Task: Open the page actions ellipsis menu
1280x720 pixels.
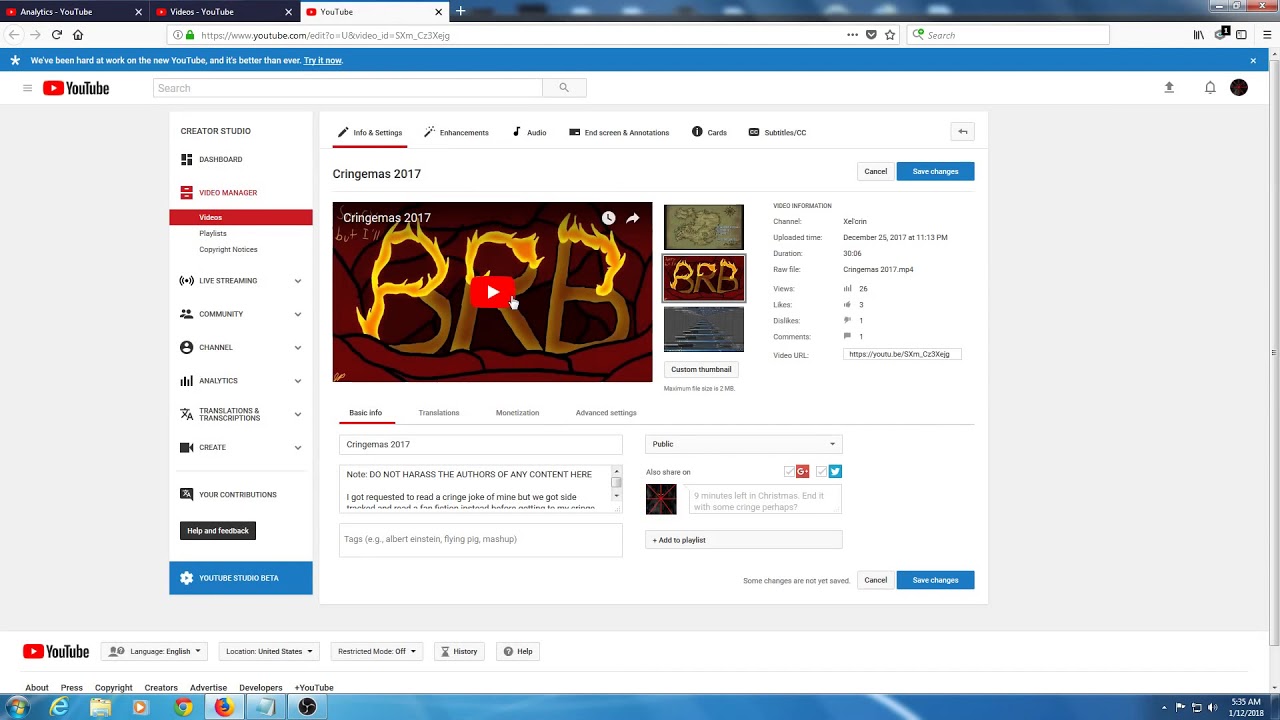Action: click(x=852, y=35)
